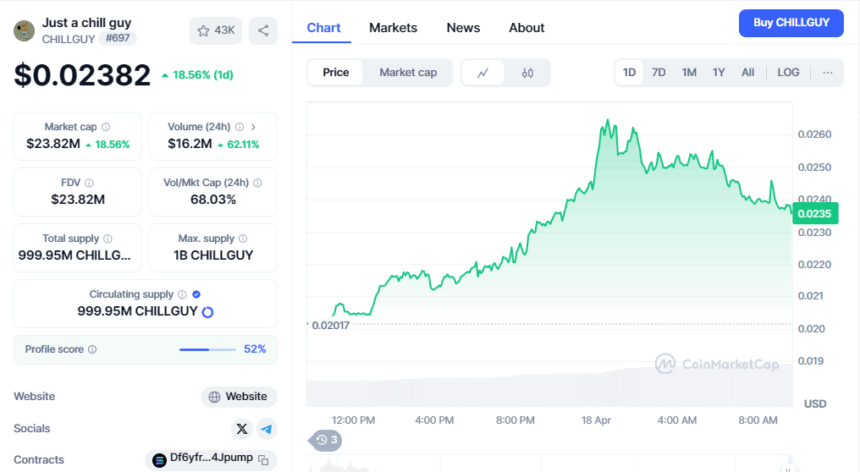860x472 pixels.
Task: Open Volume (24h) details chevron arrow
Action: [253, 127]
